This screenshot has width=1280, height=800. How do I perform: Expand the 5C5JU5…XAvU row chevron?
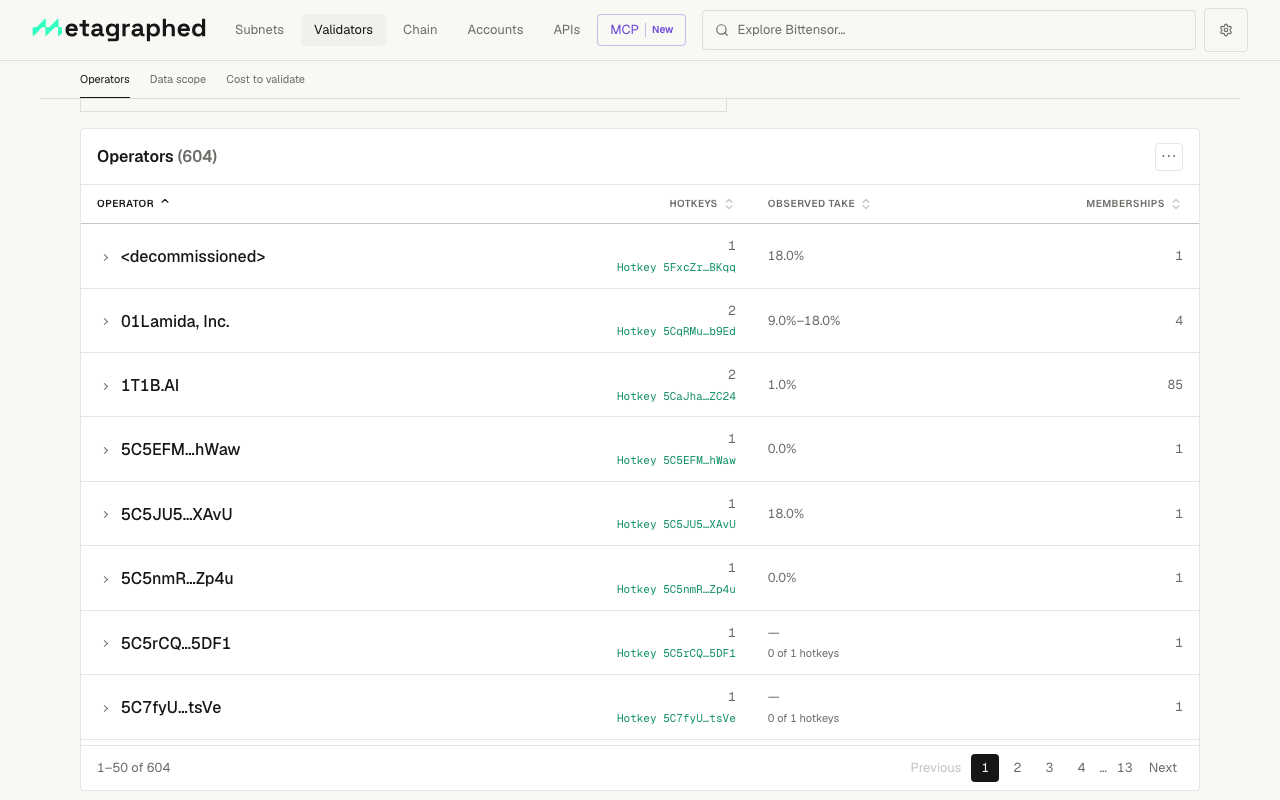(x=106, y=514)
